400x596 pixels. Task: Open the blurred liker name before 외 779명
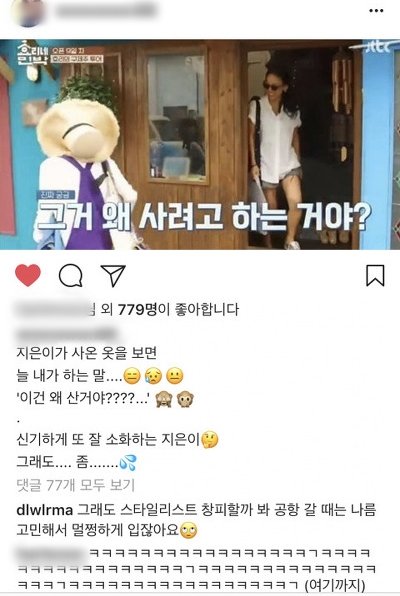[x=55, y=309]
